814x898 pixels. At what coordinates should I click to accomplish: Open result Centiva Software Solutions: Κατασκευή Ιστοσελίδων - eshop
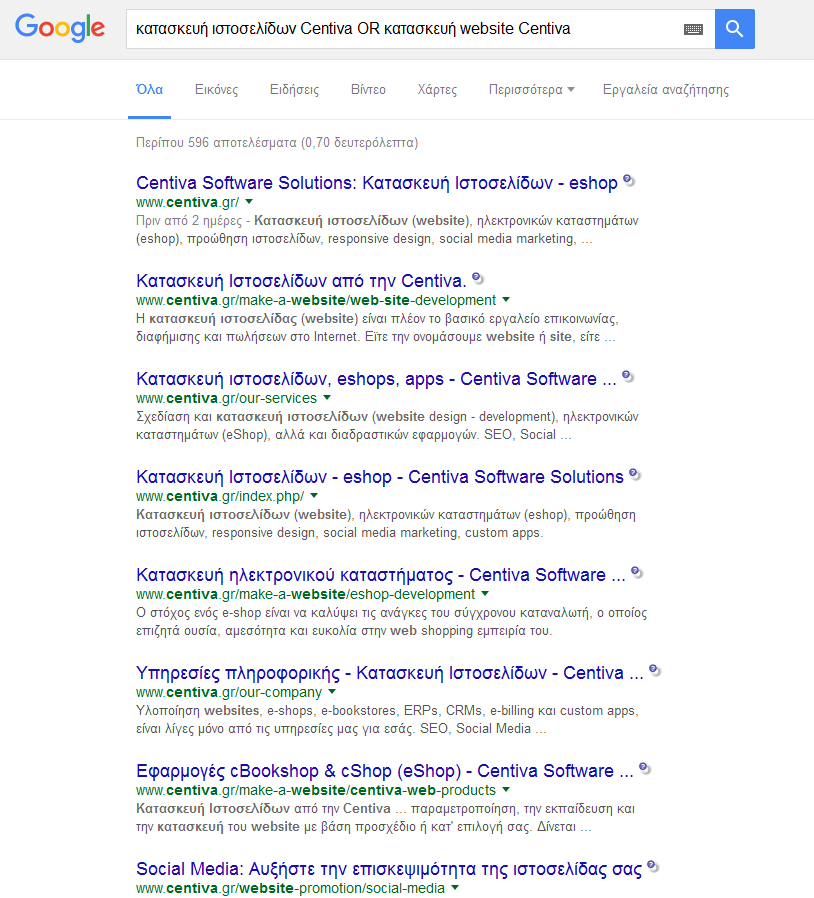[x=376, y=183]
